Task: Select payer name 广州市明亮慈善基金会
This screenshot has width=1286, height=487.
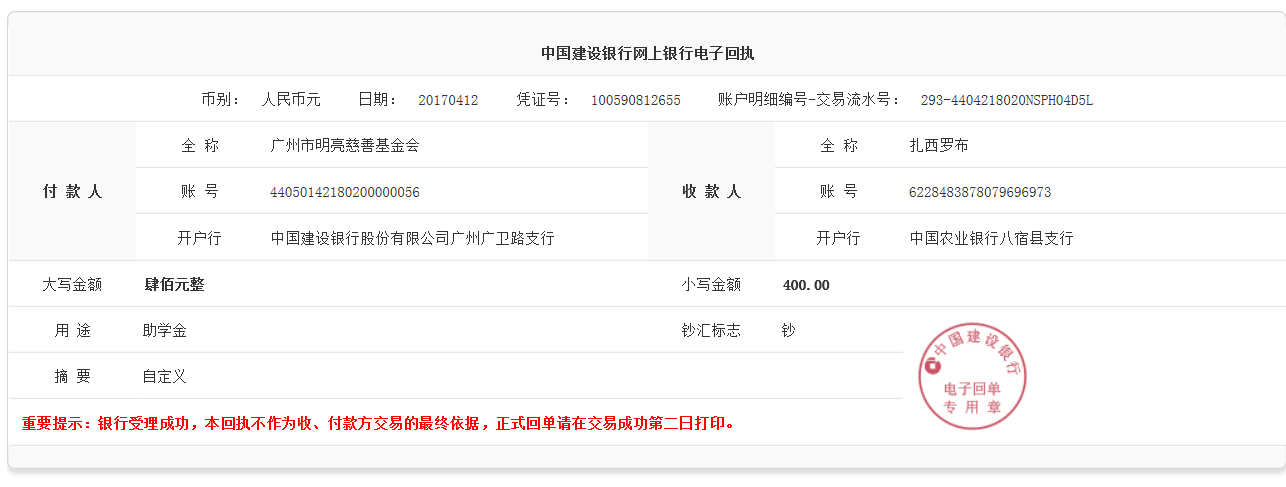Action: pyautogui.click(x=345, y=145)
